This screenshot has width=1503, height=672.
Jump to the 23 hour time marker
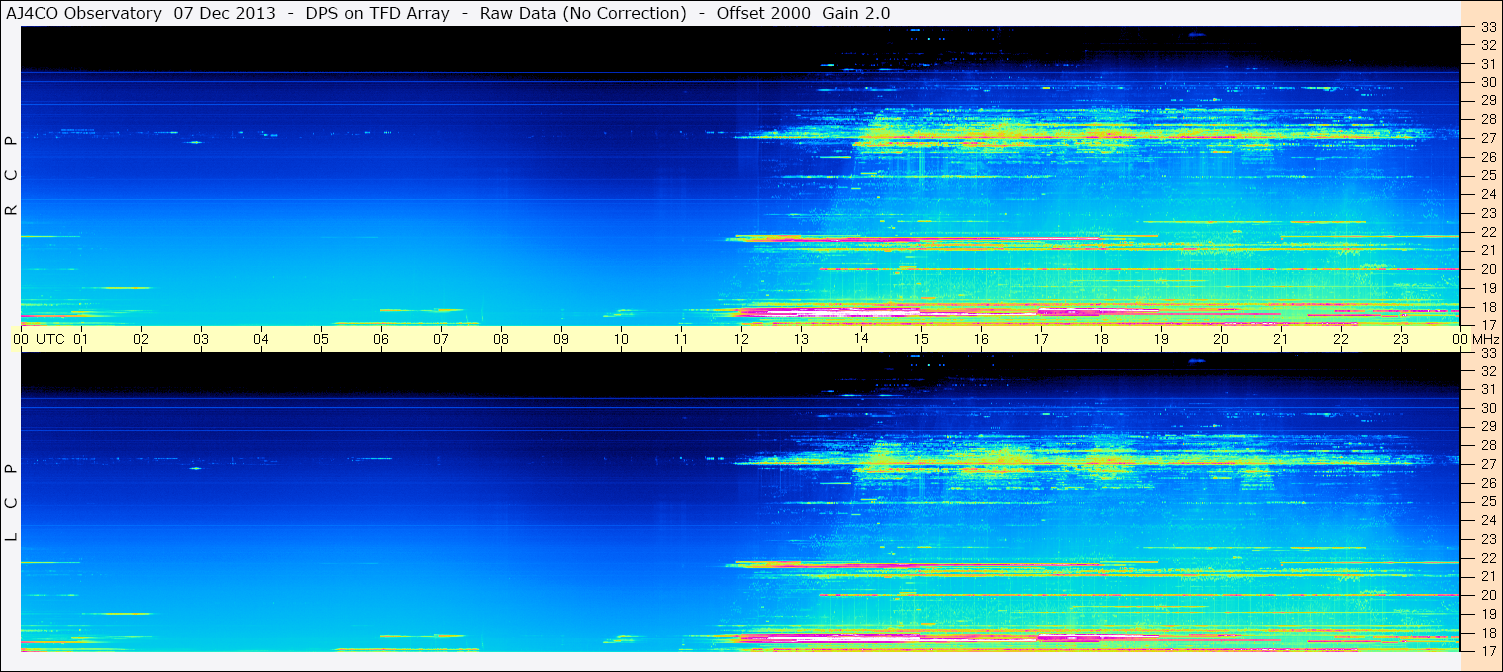tap(1401, 339)
